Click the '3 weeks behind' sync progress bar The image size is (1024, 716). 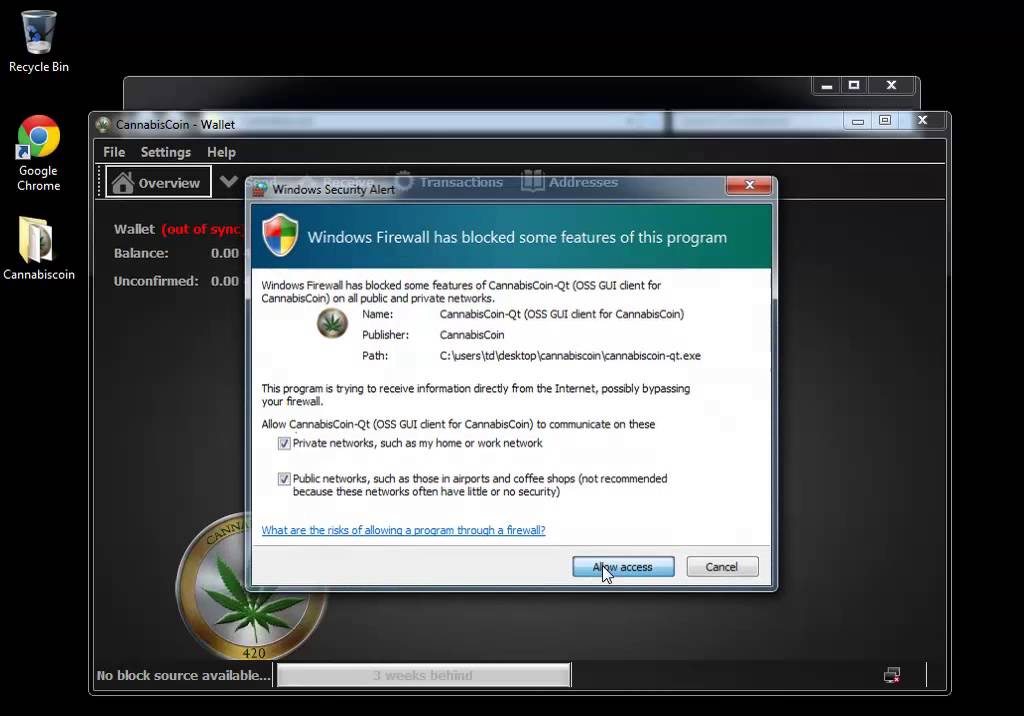[424, 675]
